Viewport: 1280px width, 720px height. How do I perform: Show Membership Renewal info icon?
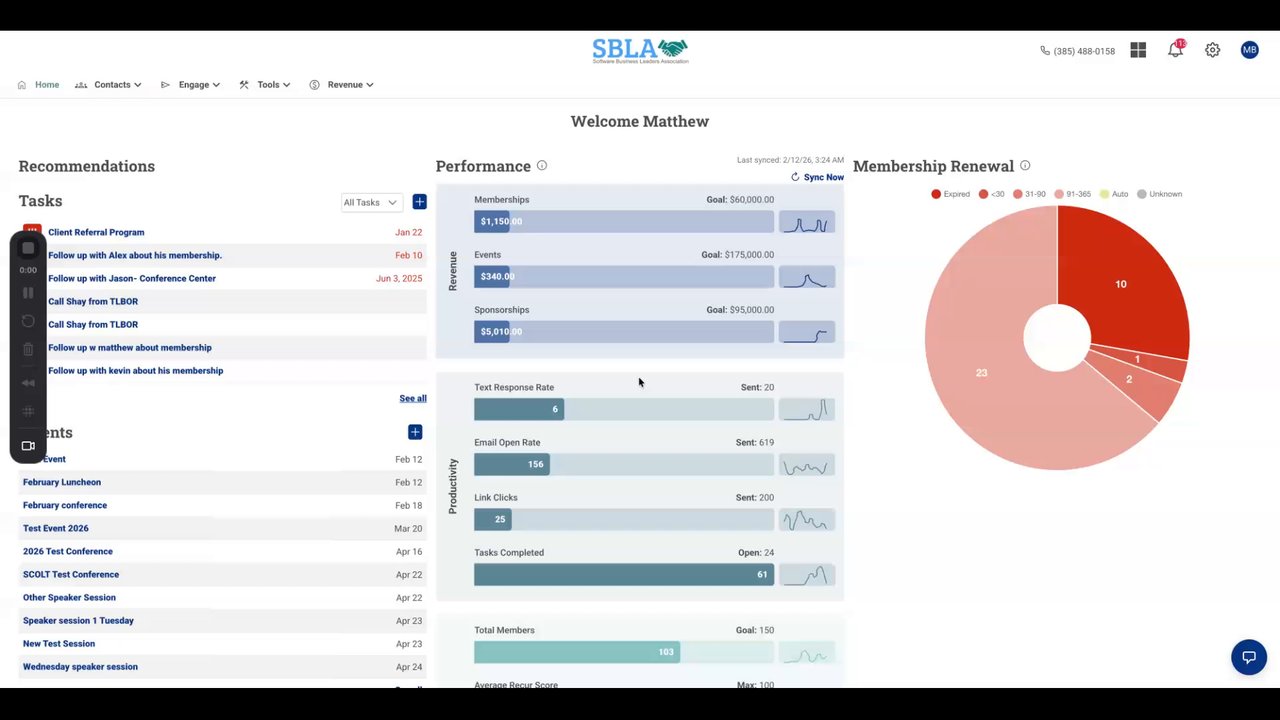click(x=1025, y=166)
